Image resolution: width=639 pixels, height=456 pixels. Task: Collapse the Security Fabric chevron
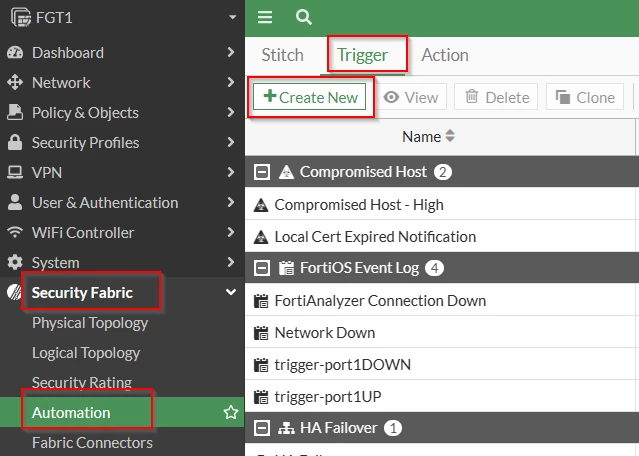[x=231, y=292]
